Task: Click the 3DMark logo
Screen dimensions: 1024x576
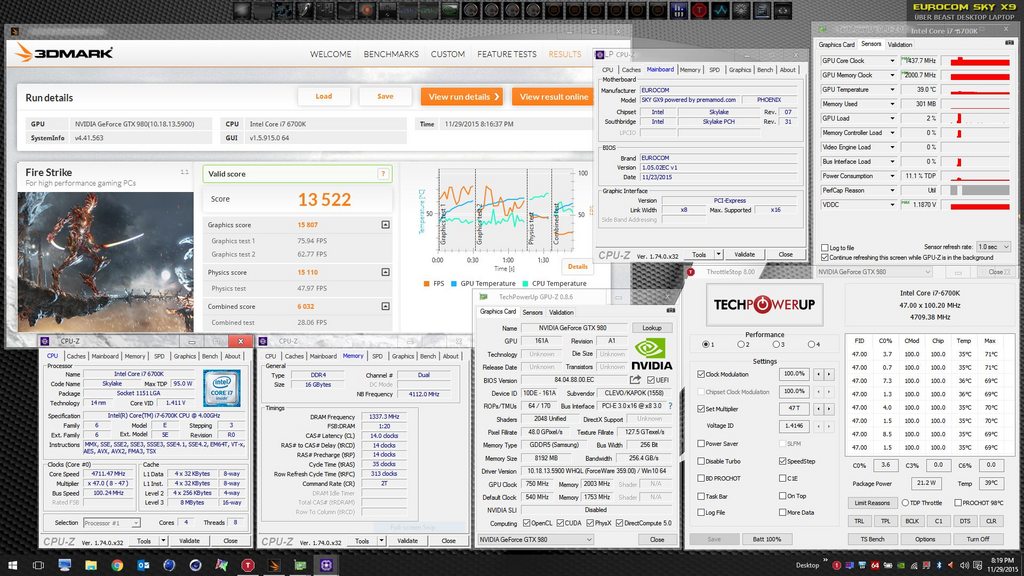Action: (x=64, y=53)
